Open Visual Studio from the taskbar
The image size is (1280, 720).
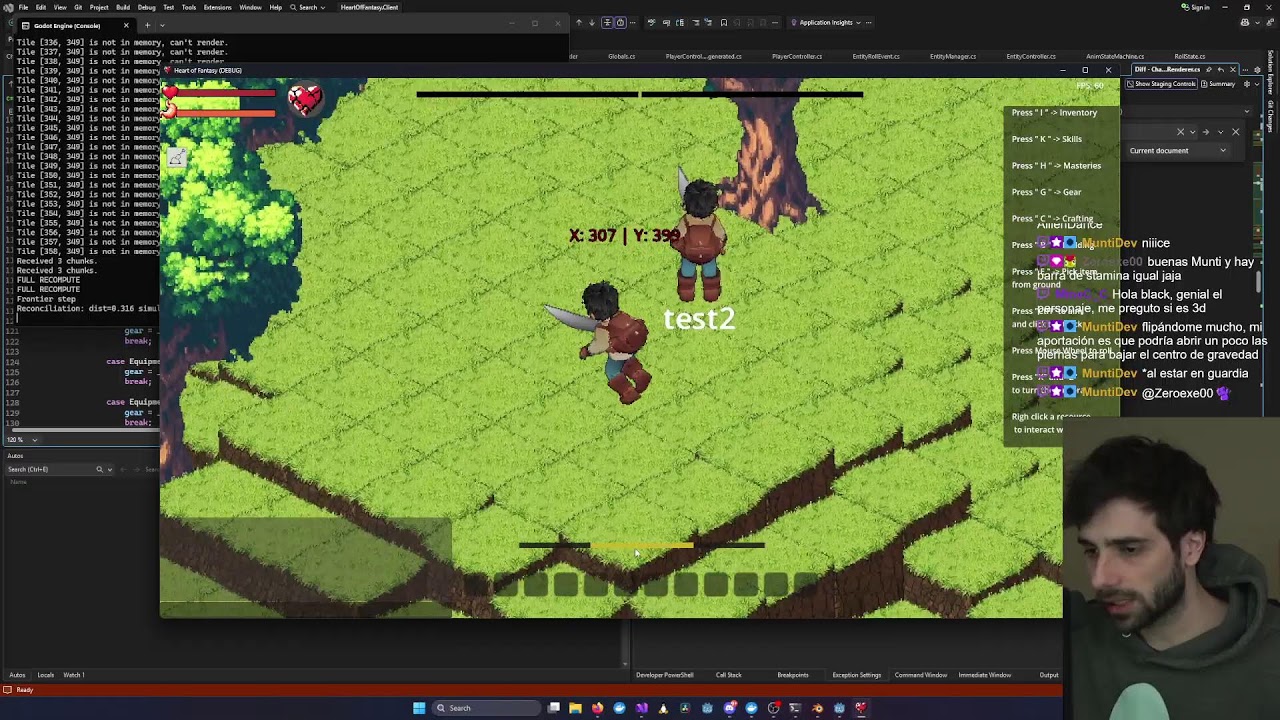coord(641,708)
